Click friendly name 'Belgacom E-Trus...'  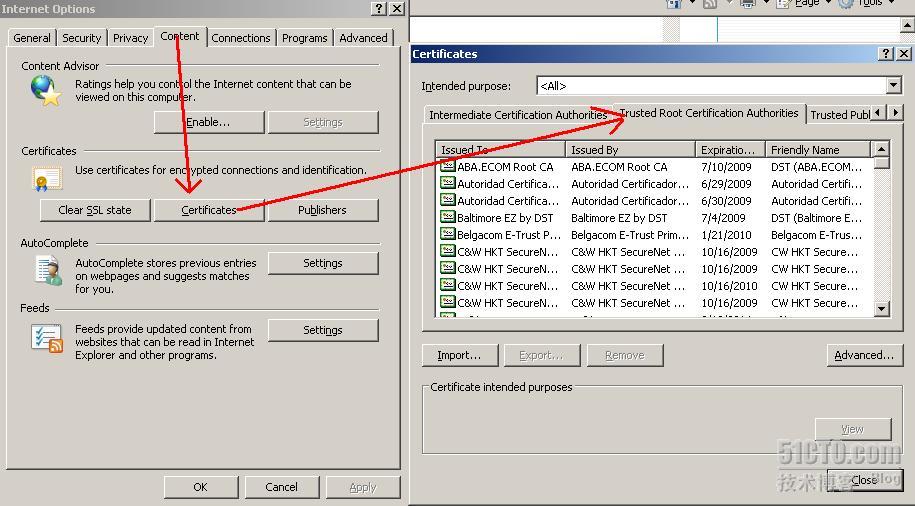click(816, 235)
